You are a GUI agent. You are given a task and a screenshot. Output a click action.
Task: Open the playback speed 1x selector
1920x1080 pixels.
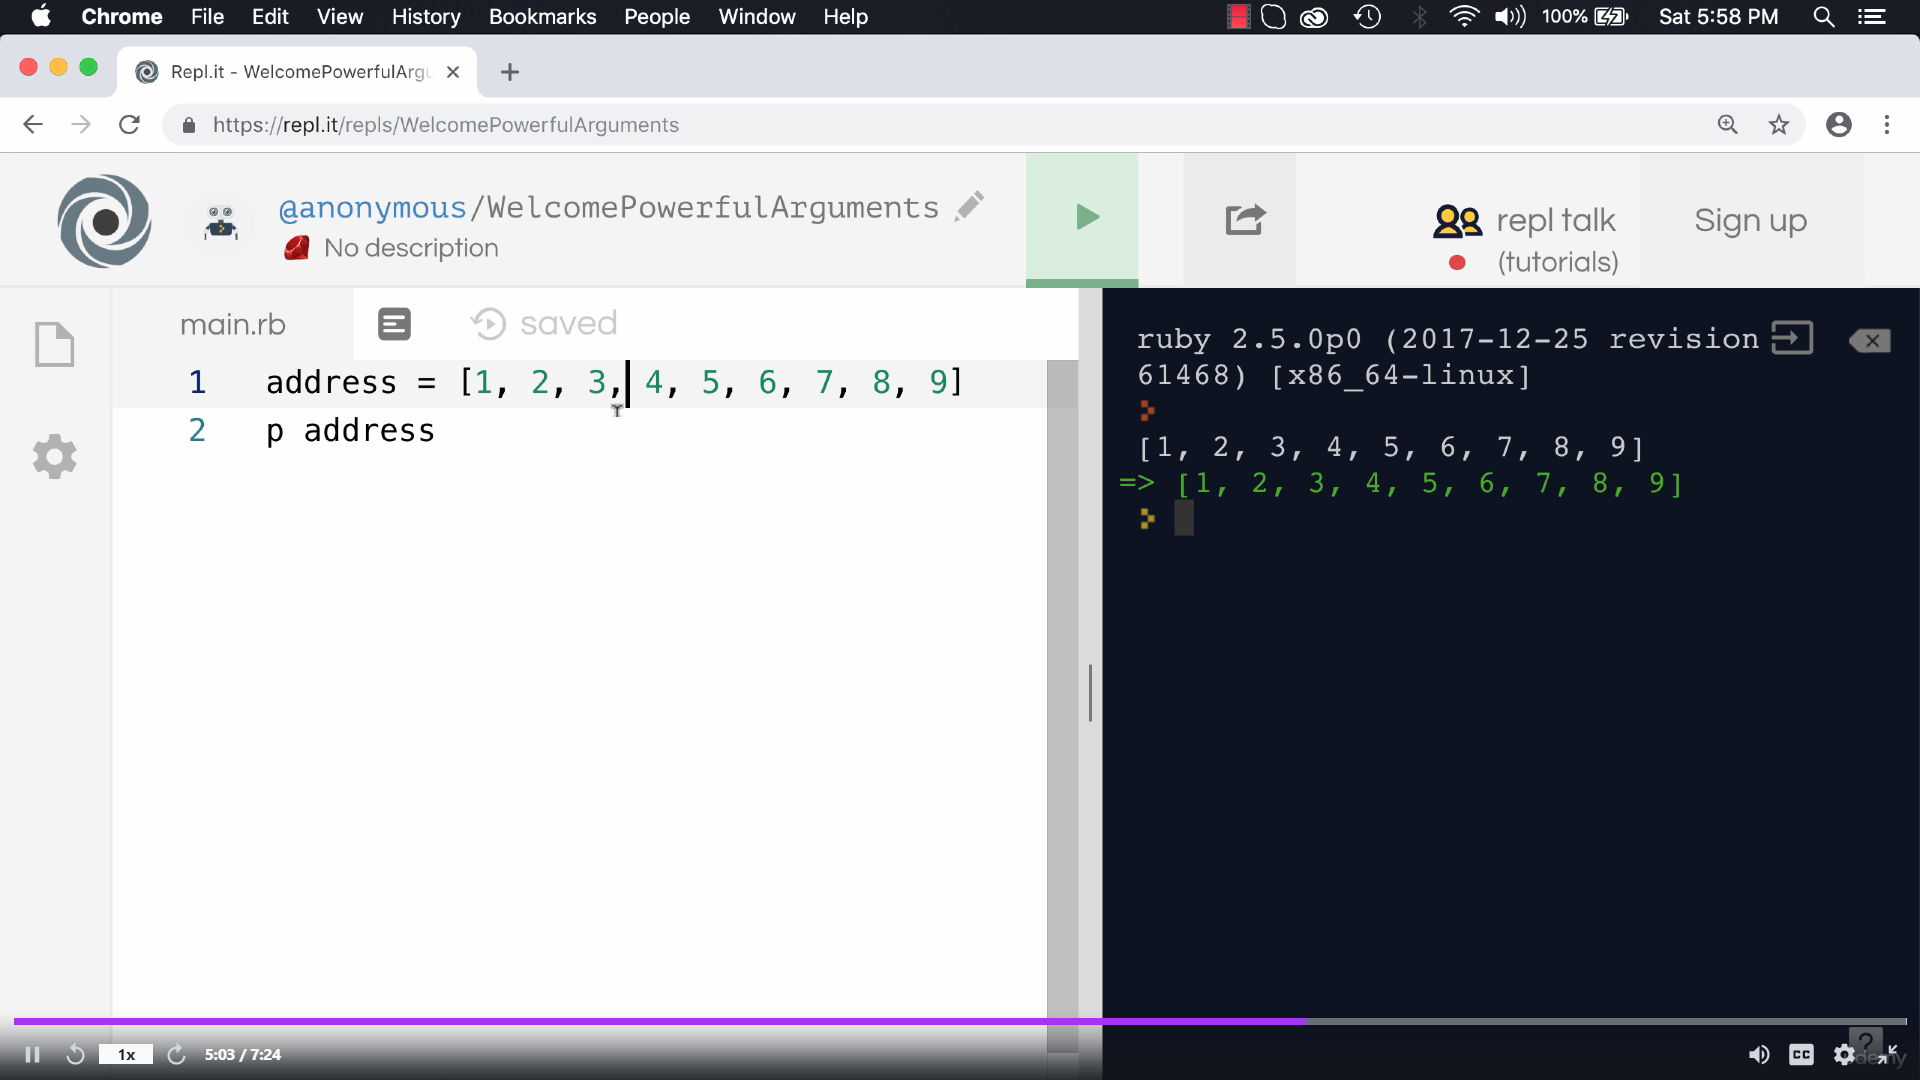126,1054
